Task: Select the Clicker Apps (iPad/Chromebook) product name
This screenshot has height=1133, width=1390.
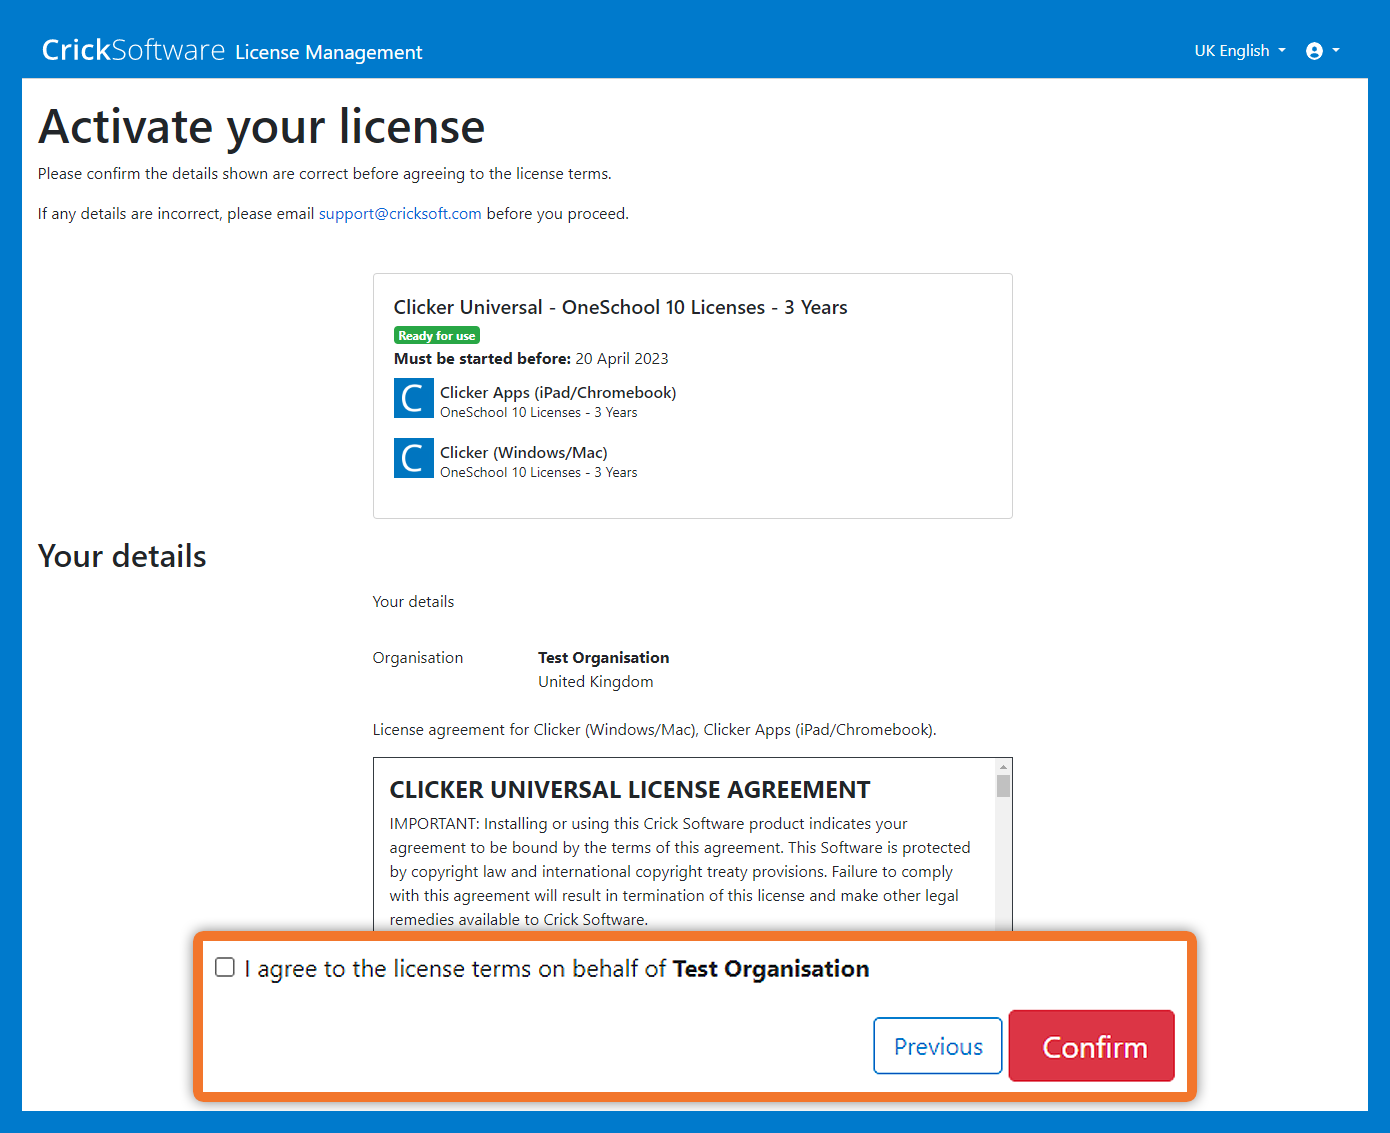Action: coord(557,393)
